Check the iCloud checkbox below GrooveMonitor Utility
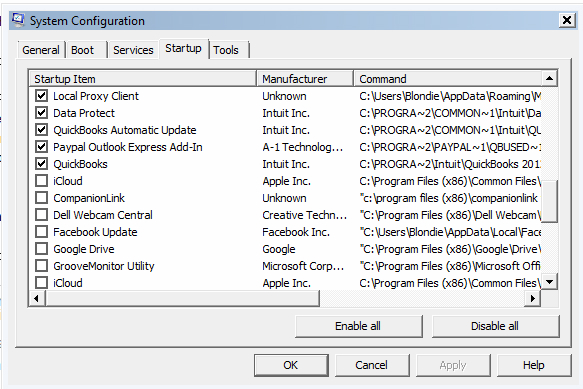The image size is (583, 389). click(41, 283)
